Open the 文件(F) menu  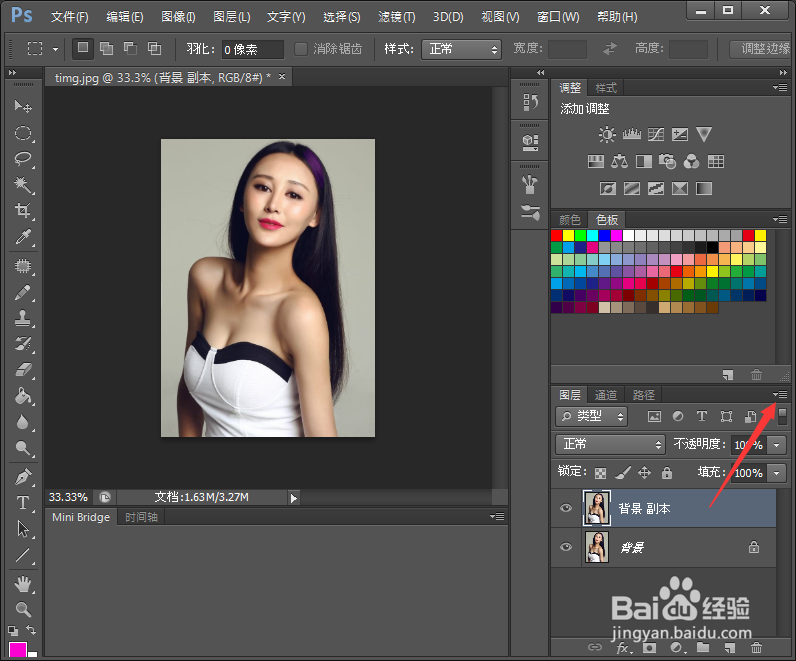tap(70, 17)
